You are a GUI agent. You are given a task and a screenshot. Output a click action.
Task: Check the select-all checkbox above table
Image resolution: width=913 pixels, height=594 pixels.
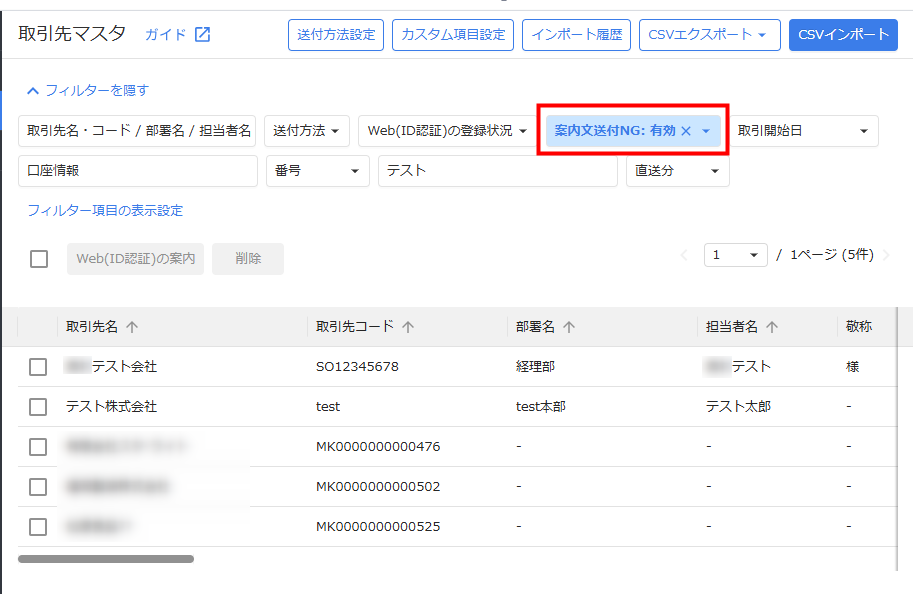click(x=39, y=259)
